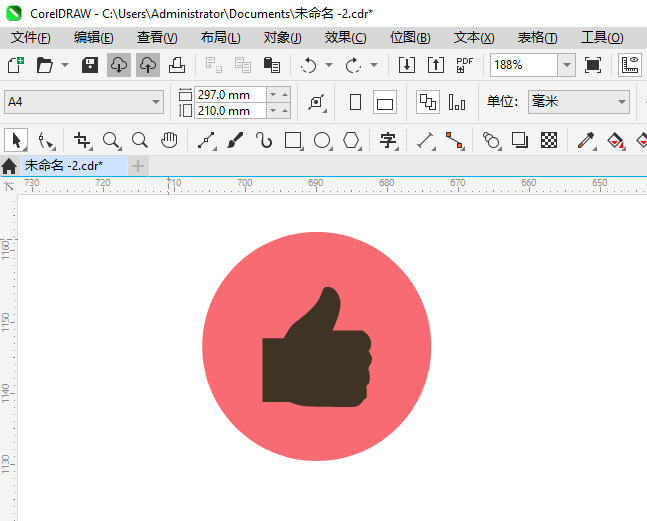Click the Redo arrow icon

pos(353,65)
